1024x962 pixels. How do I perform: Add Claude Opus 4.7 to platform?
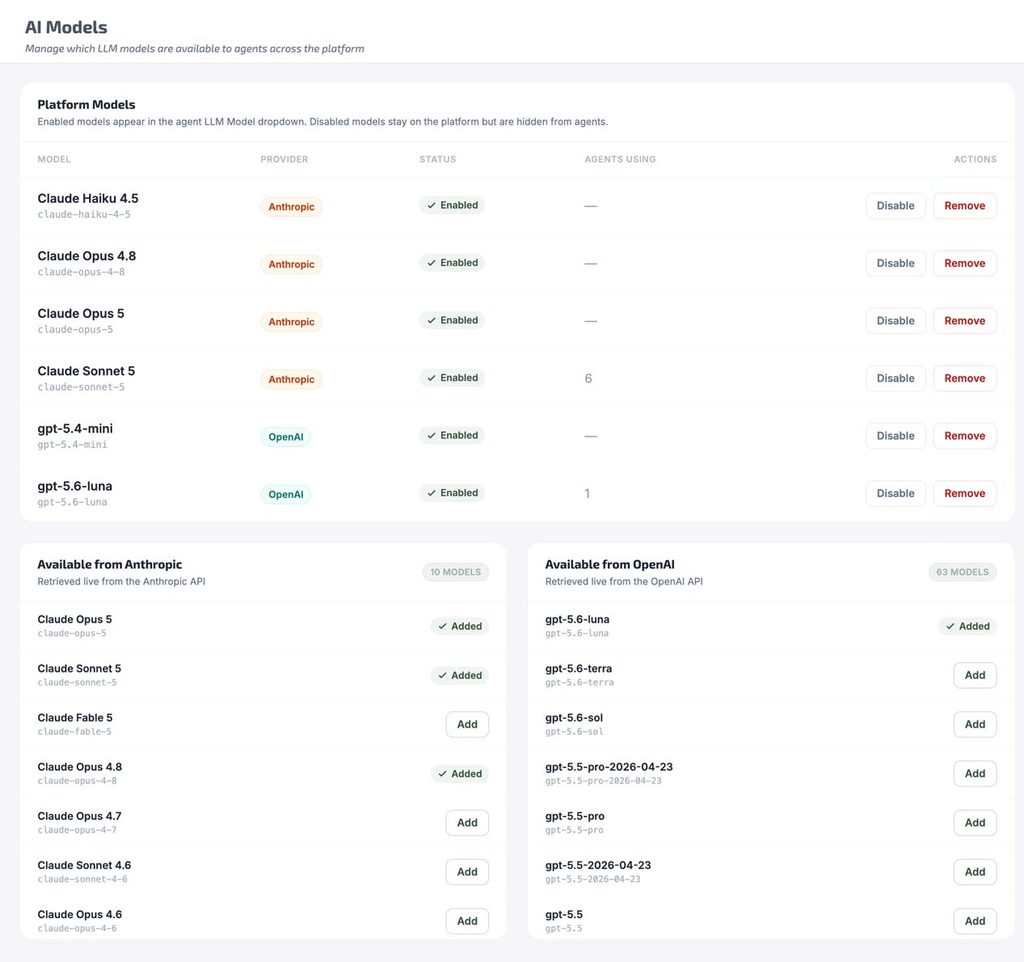(467, 823)
